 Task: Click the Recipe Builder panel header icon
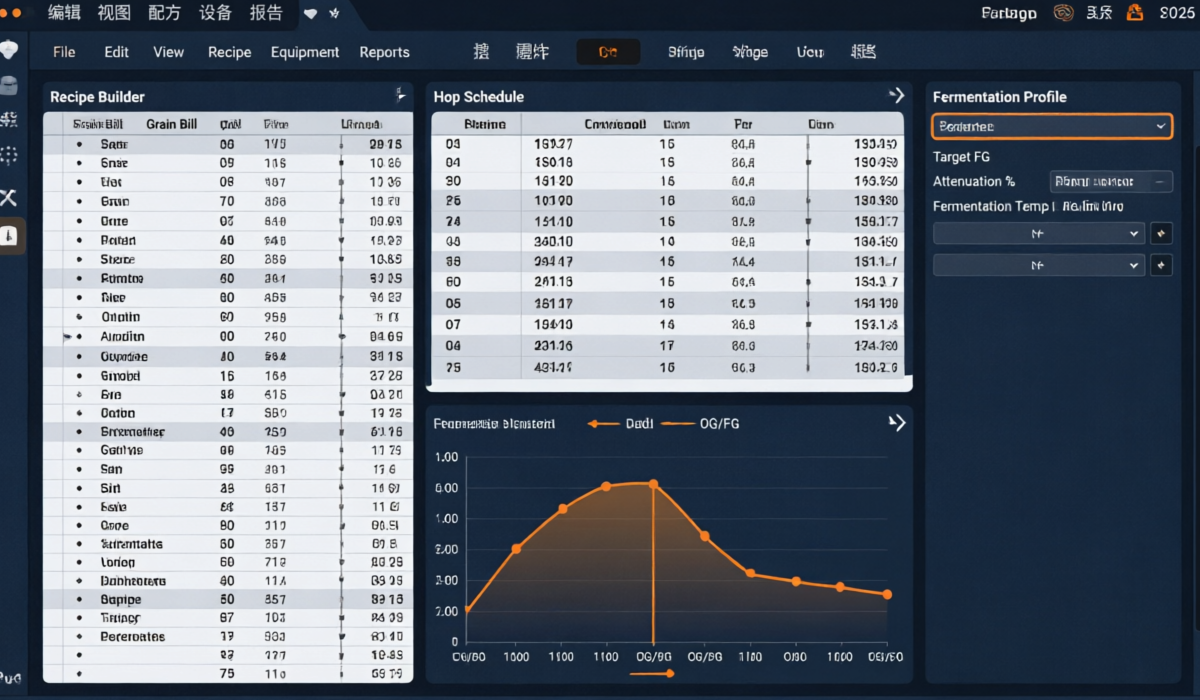coord(400,96)
